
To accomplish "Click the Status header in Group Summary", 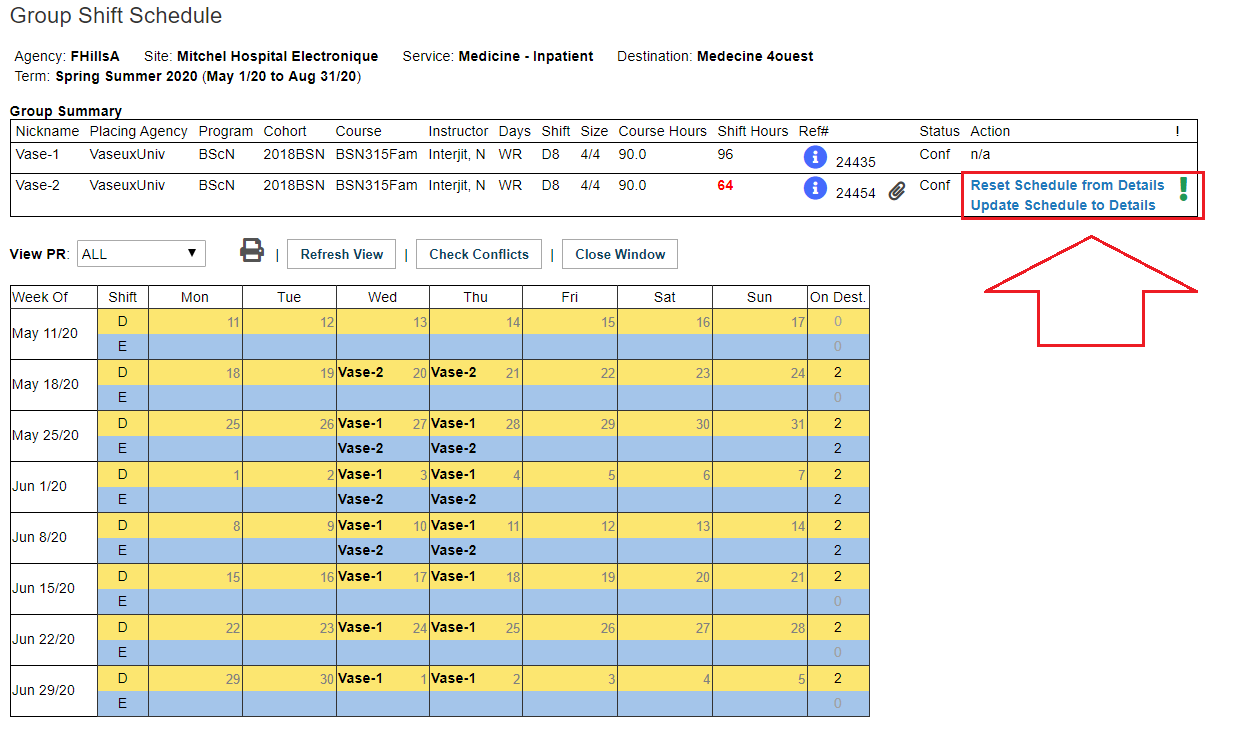I will pyautogui.click(x=939, y=131).
